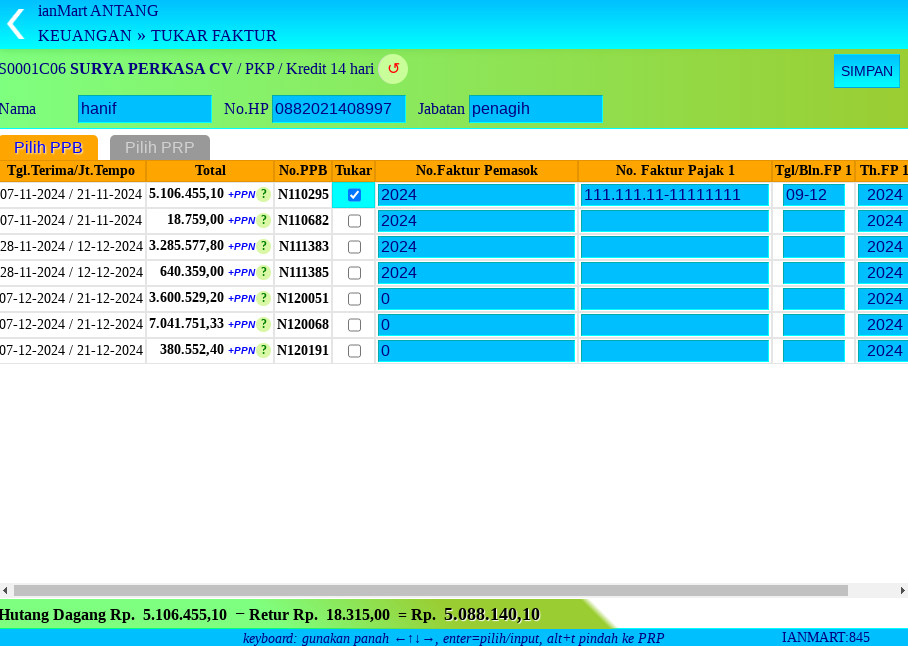The width and height of the screenshot is (908, 646).
Task: Open help icon on N111383 row
Action: point(264,247)
